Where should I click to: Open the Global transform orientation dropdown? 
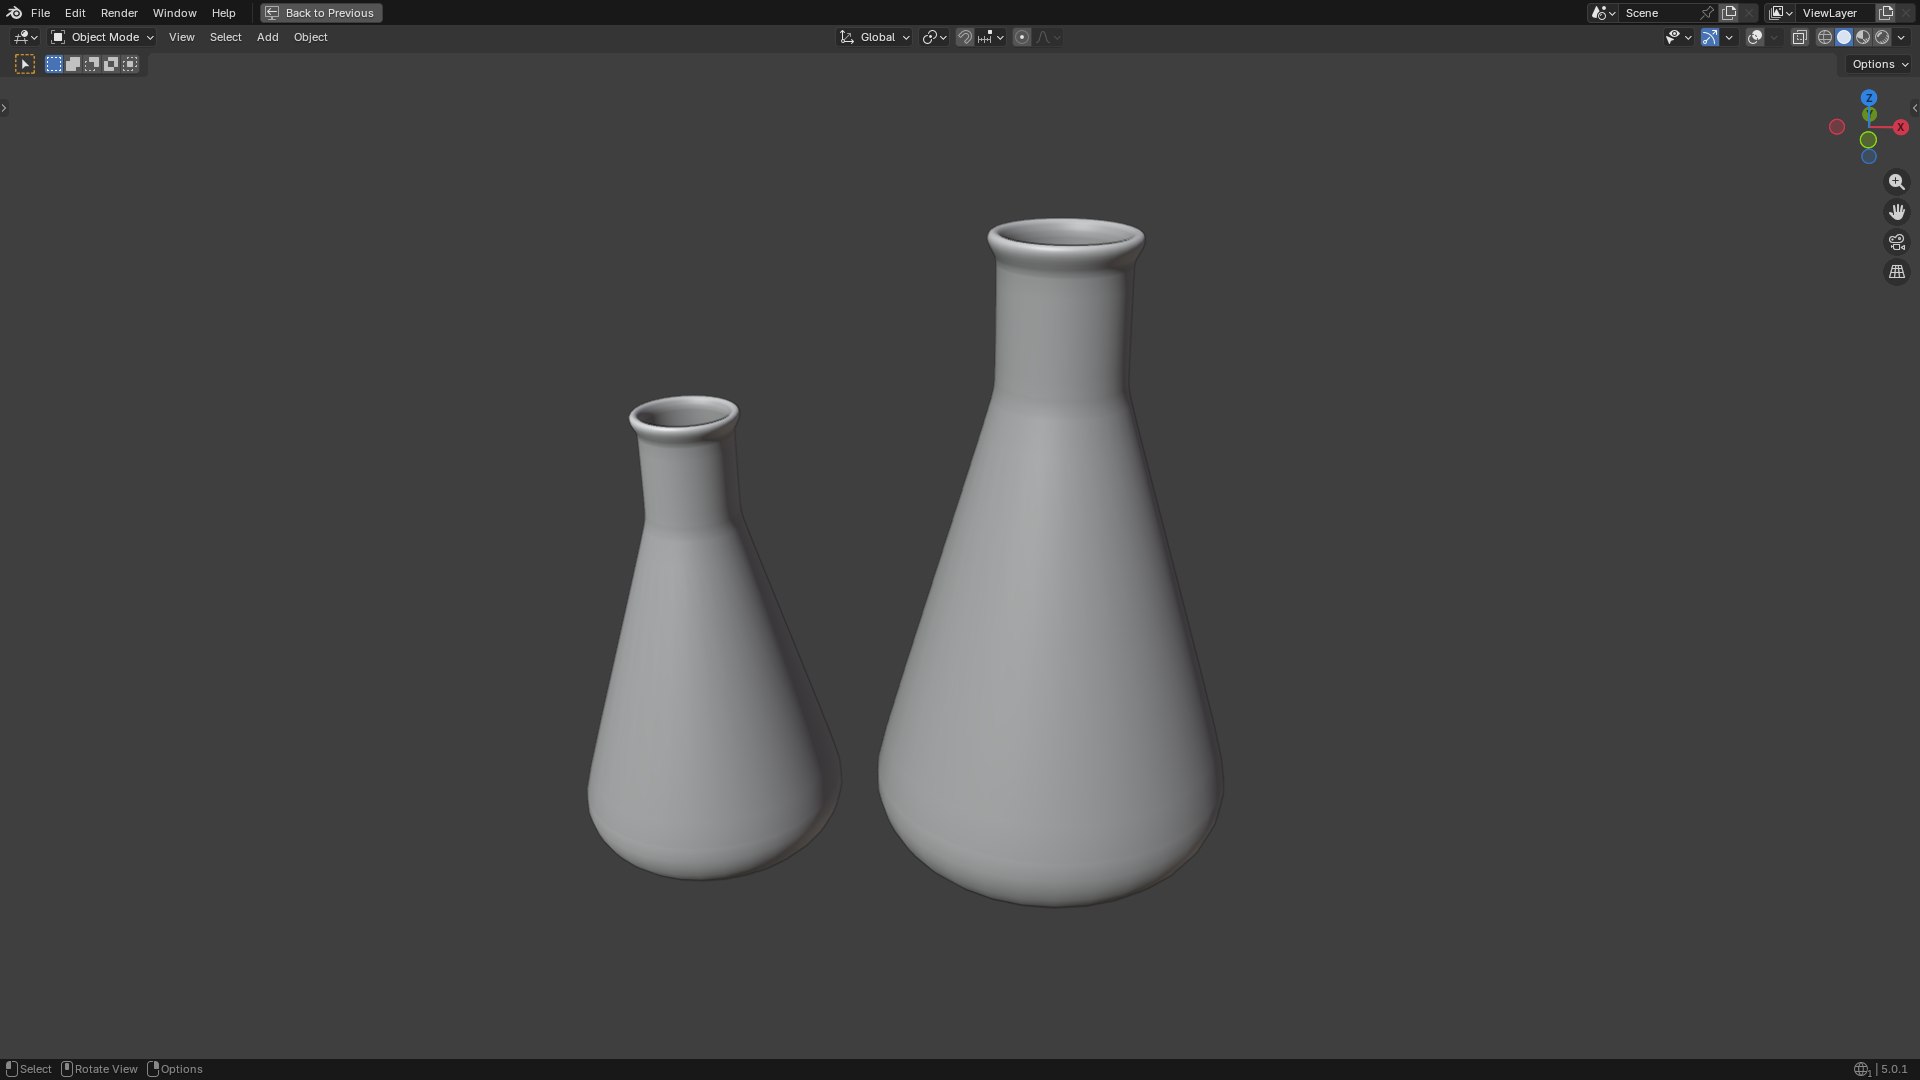tap(874, 37)
